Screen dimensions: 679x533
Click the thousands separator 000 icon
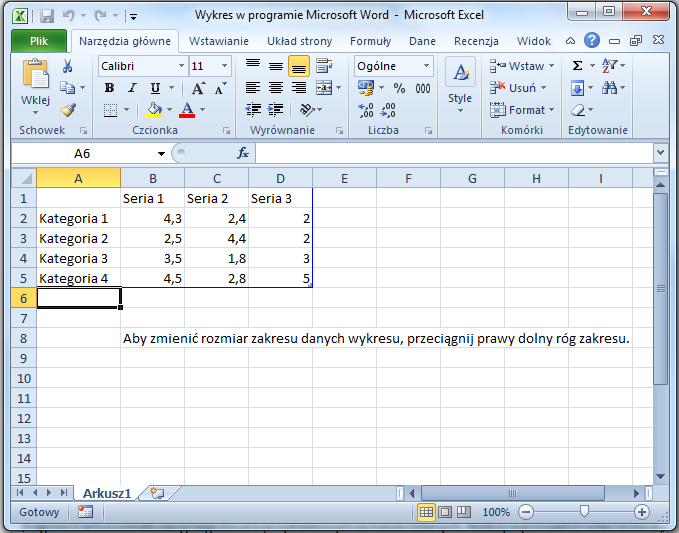(423, 88)
